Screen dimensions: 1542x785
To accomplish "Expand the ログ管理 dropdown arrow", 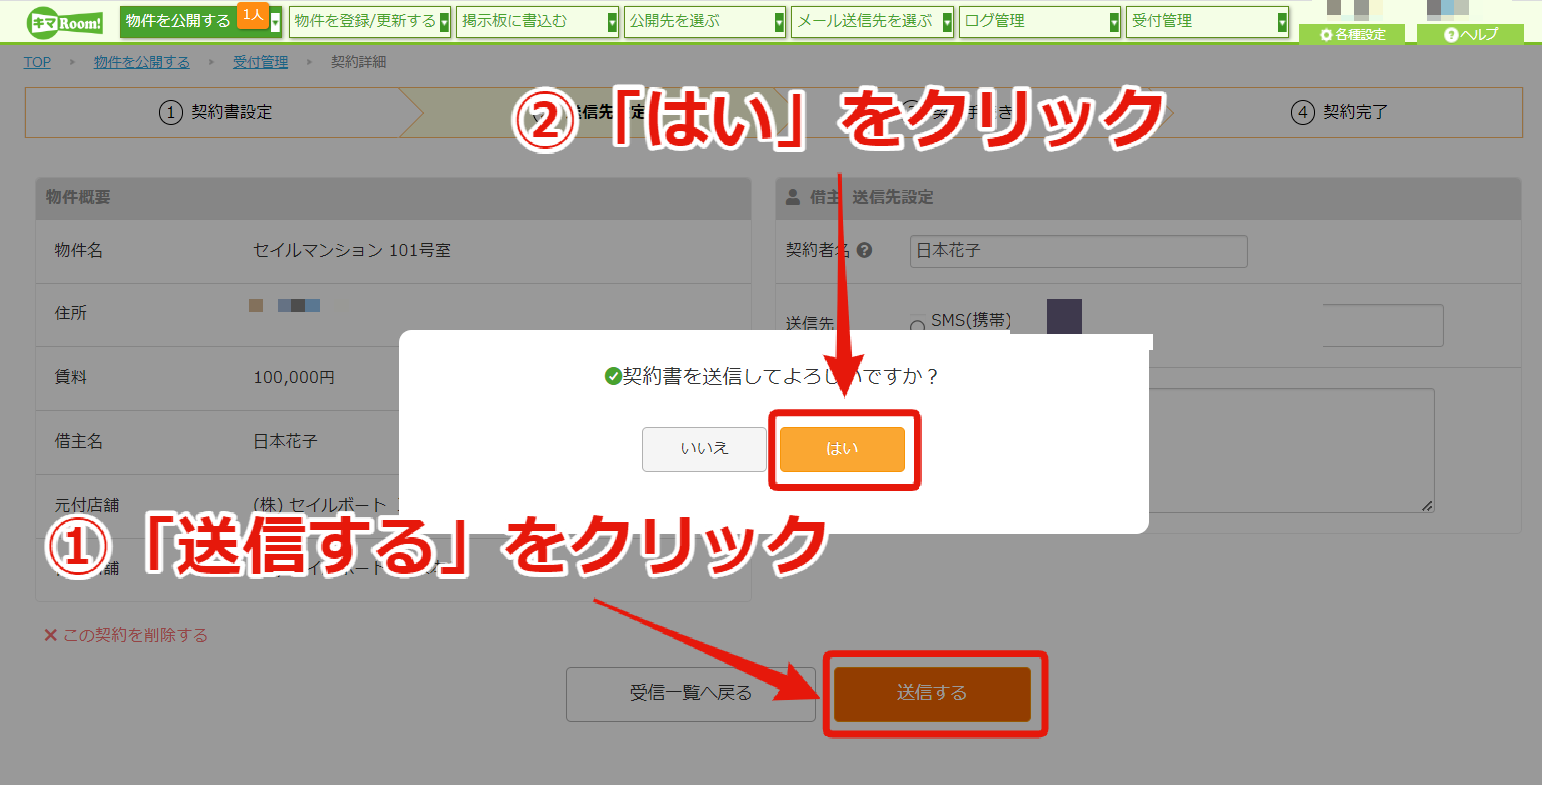I will (1115, 23).
